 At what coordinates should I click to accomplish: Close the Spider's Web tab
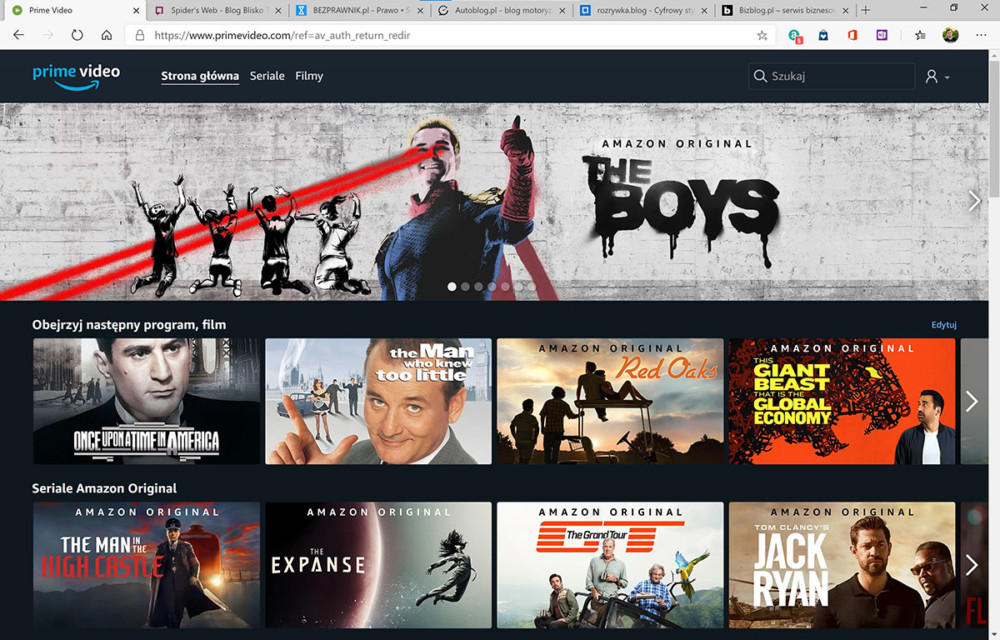point(278,11)
